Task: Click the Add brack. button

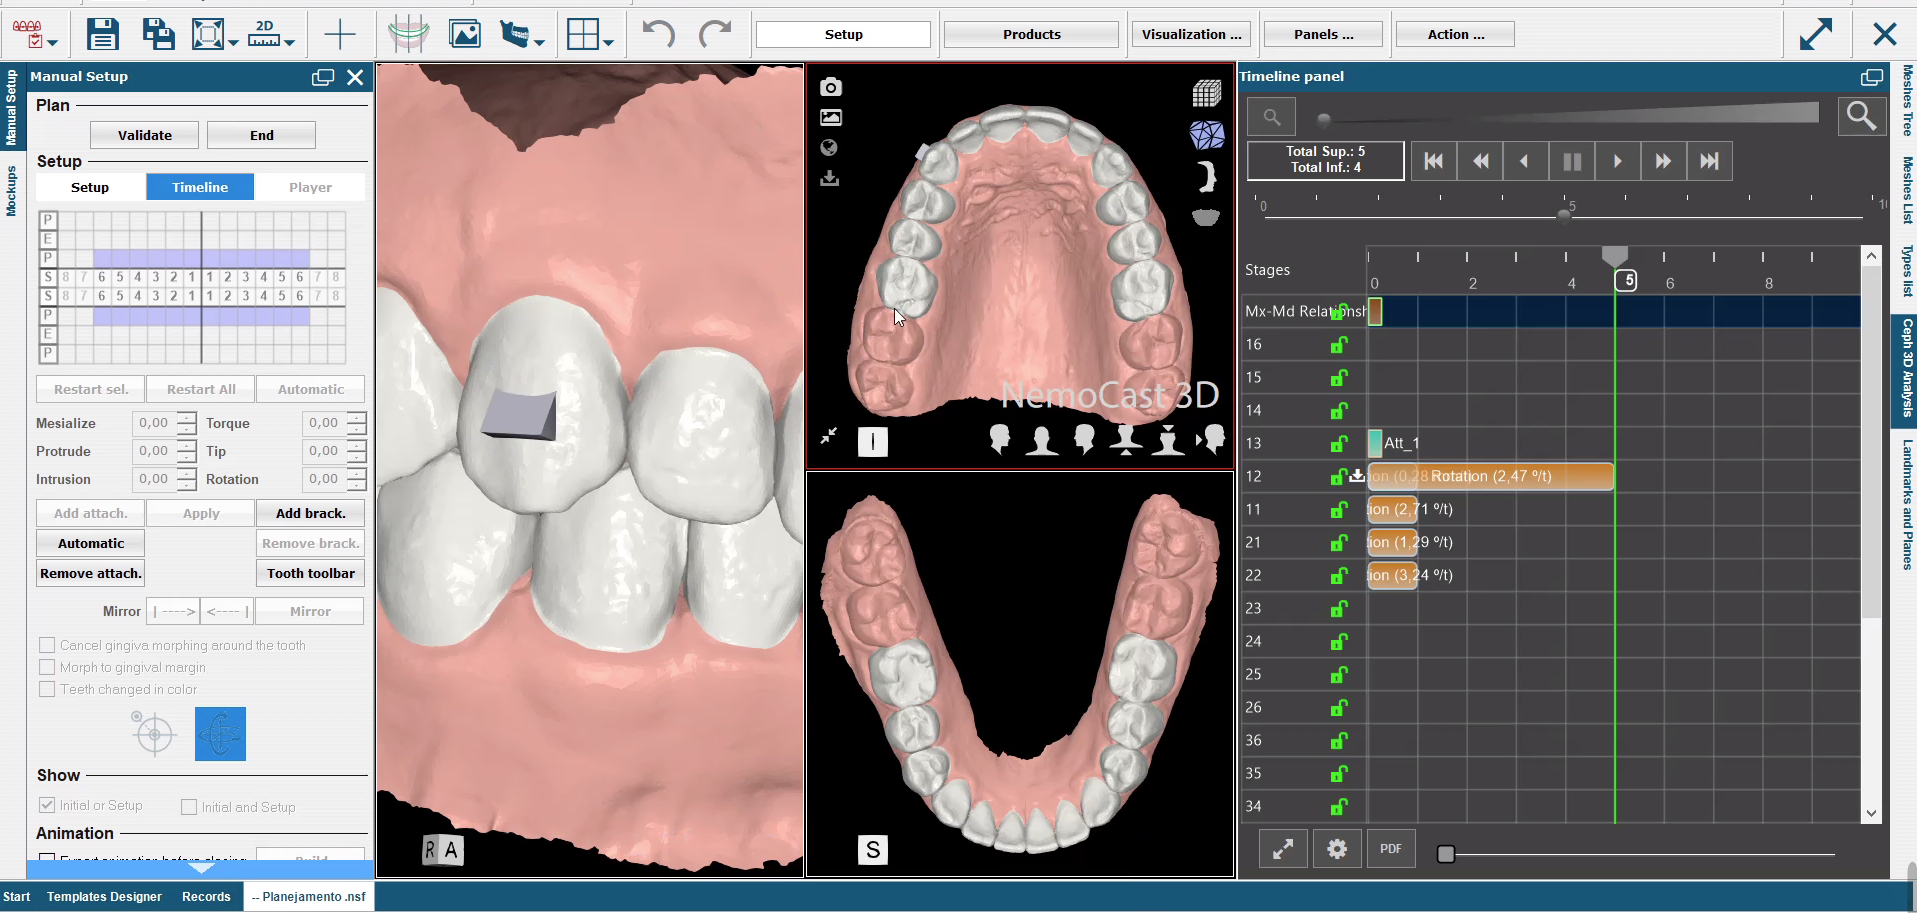Action: 310,513
